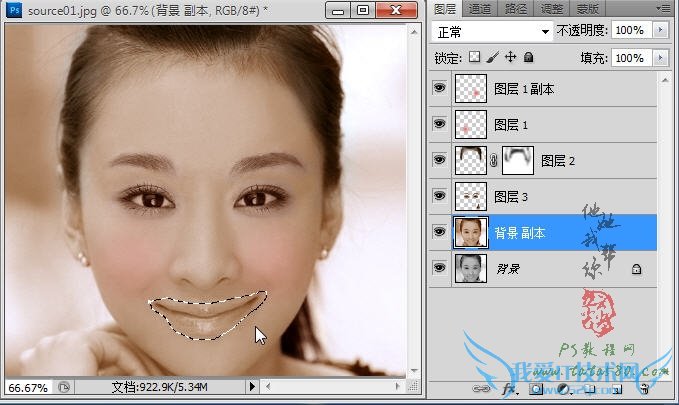Select the 图层 1 副本 thumbnail
The width and height of the screenshot is (679, 405).
[471, 88]
